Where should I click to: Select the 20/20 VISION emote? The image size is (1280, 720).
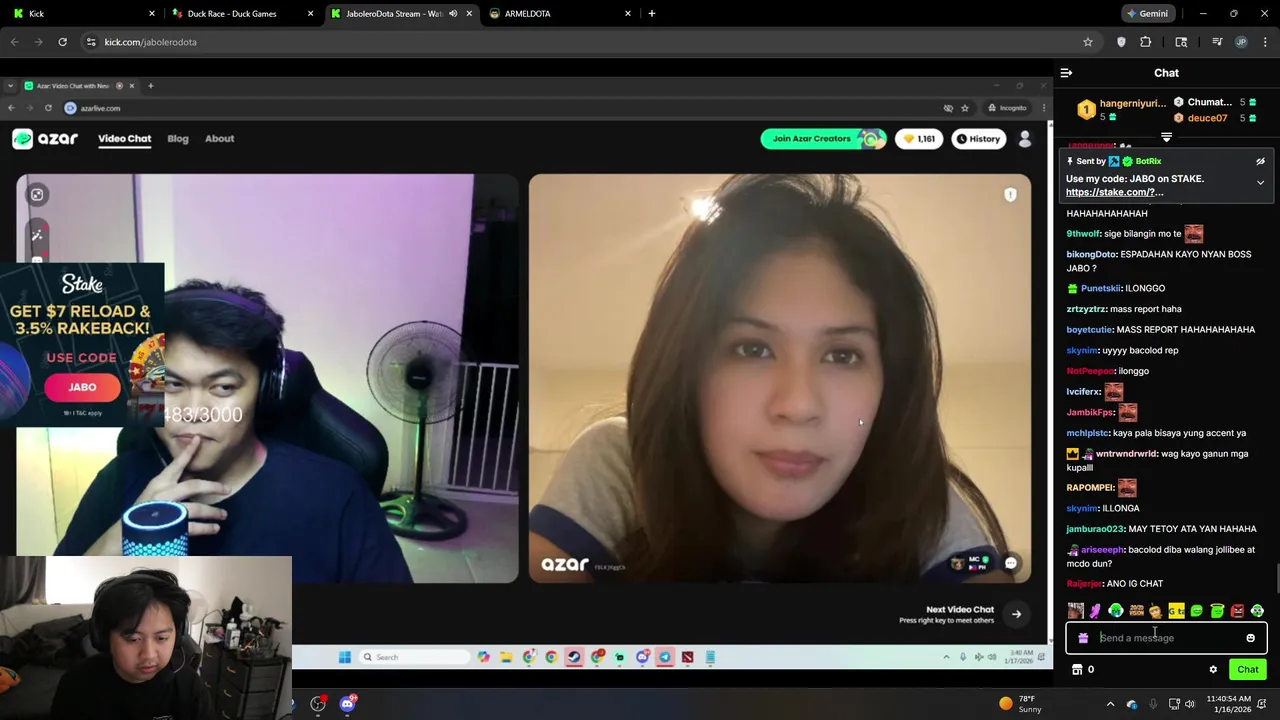point(1136,611)
